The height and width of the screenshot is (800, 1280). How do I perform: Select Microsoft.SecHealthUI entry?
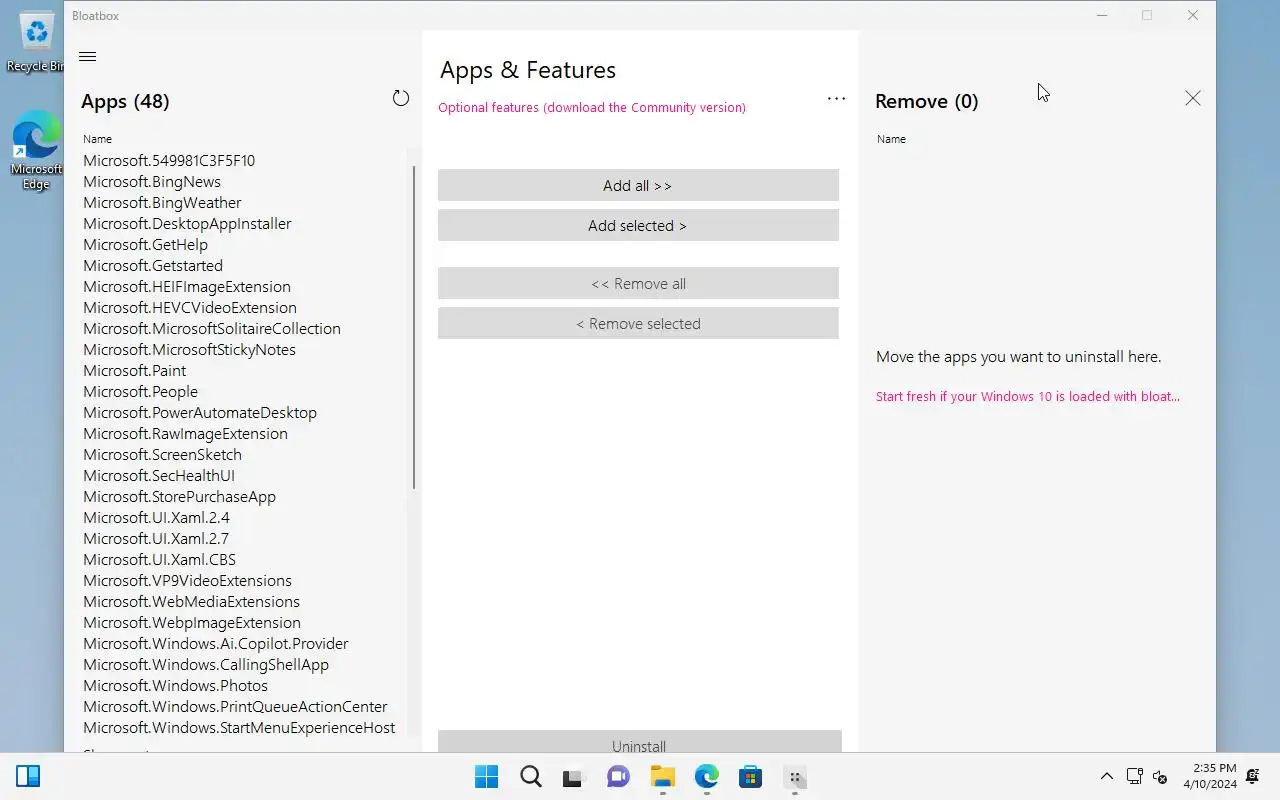pyautogui.click(x=159, y=475)
